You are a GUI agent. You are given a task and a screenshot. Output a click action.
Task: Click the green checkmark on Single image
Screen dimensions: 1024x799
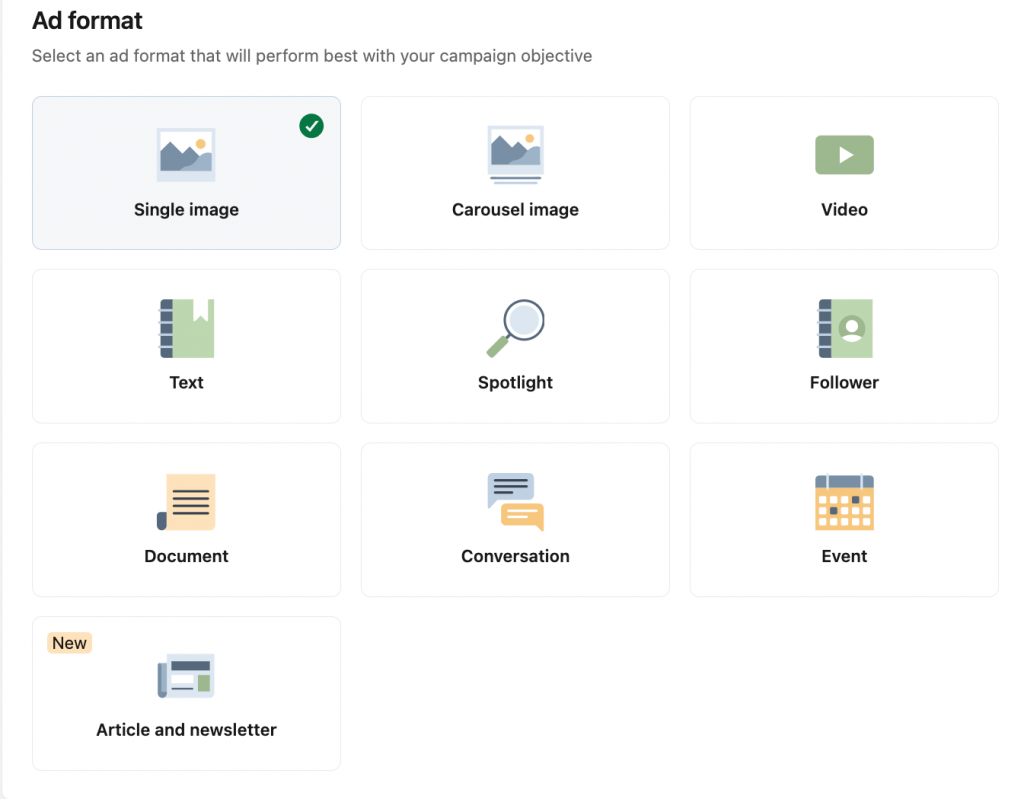coord(311,126)
